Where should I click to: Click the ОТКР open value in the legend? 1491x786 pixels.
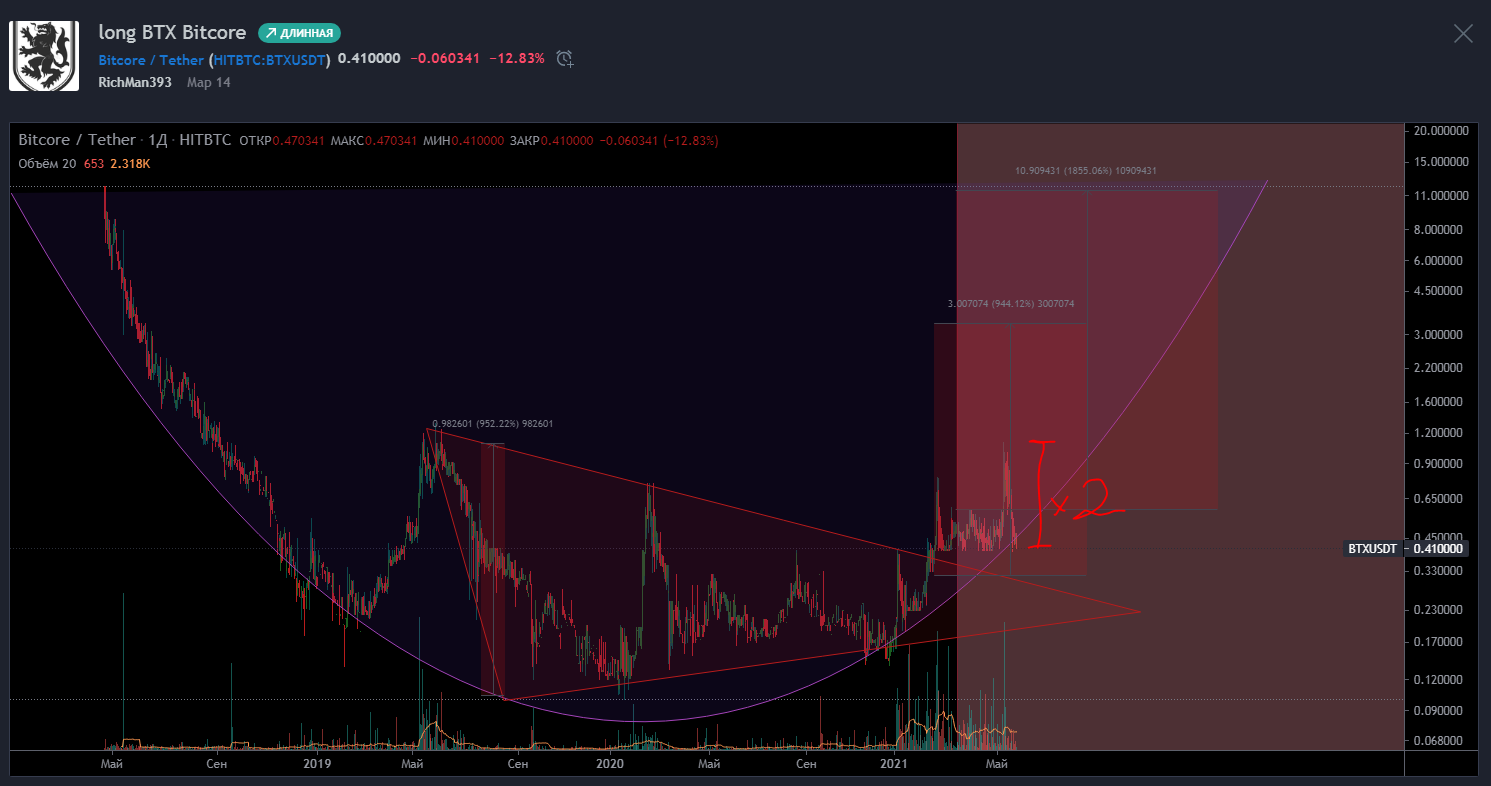[x=301, y=141]
